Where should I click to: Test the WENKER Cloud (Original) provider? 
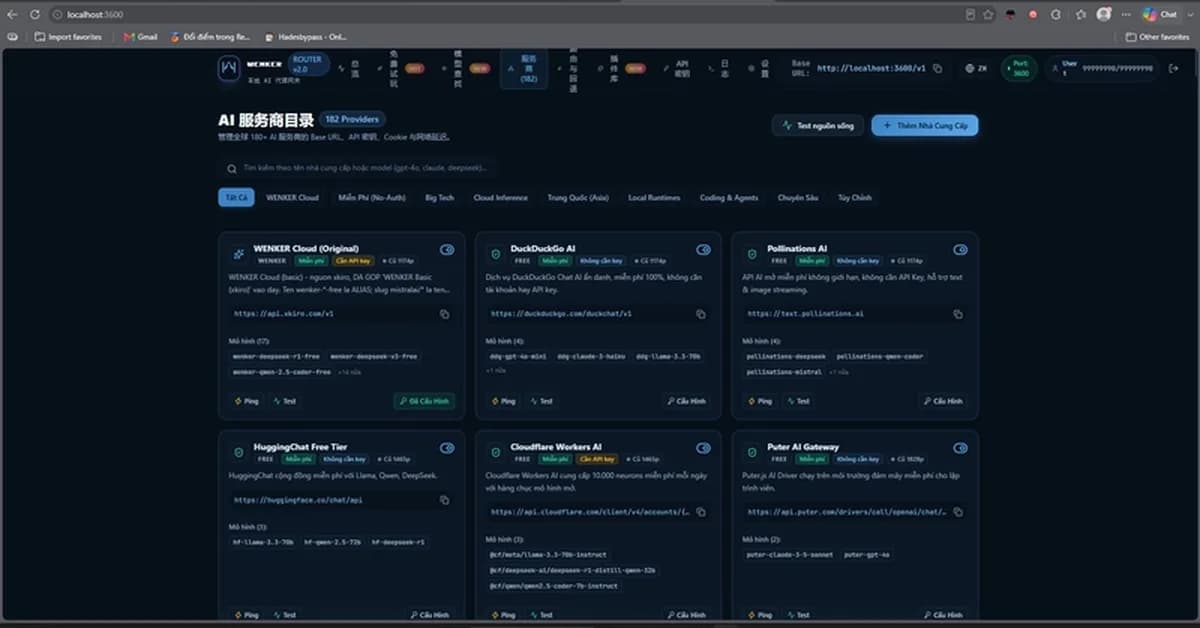pos(284,401)
